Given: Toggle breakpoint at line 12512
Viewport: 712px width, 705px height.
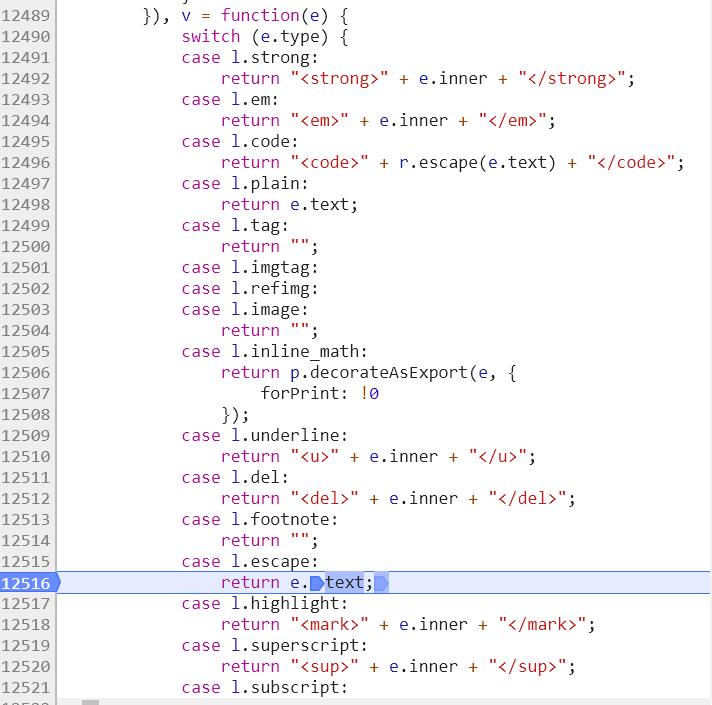Looking at the screenshot, I should pyautogui.click(x=26, y=498).
